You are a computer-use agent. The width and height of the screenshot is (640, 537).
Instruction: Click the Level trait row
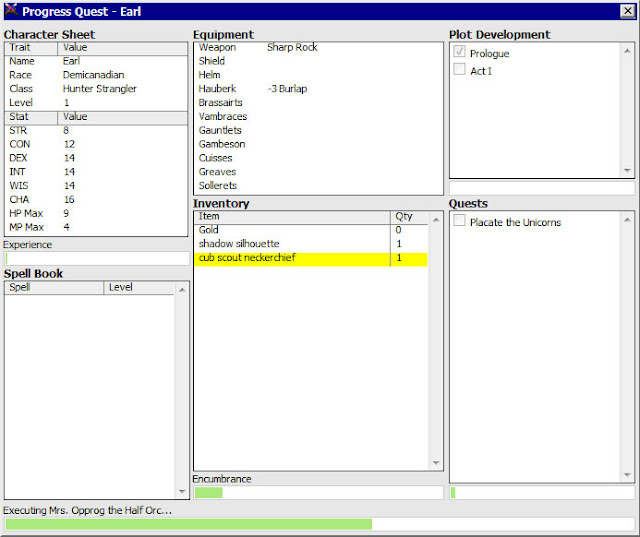[96, 103]
